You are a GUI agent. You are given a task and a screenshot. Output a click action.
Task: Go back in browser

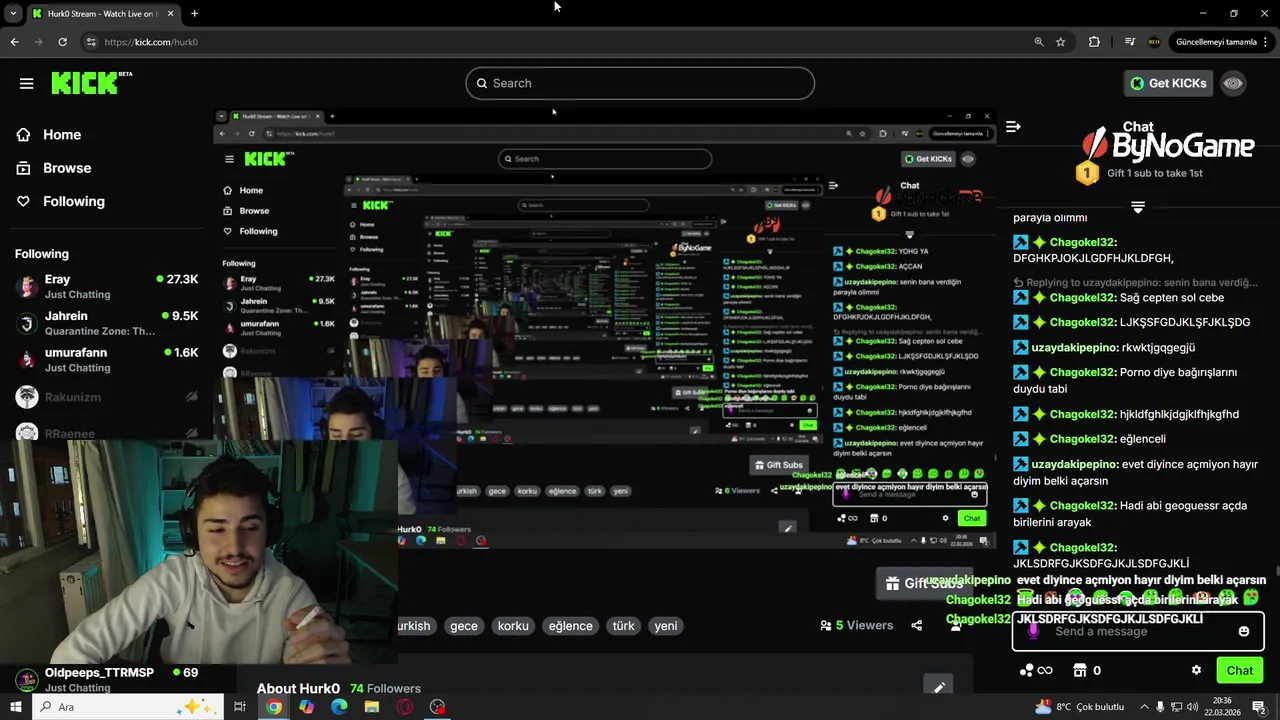coord(14,42)
